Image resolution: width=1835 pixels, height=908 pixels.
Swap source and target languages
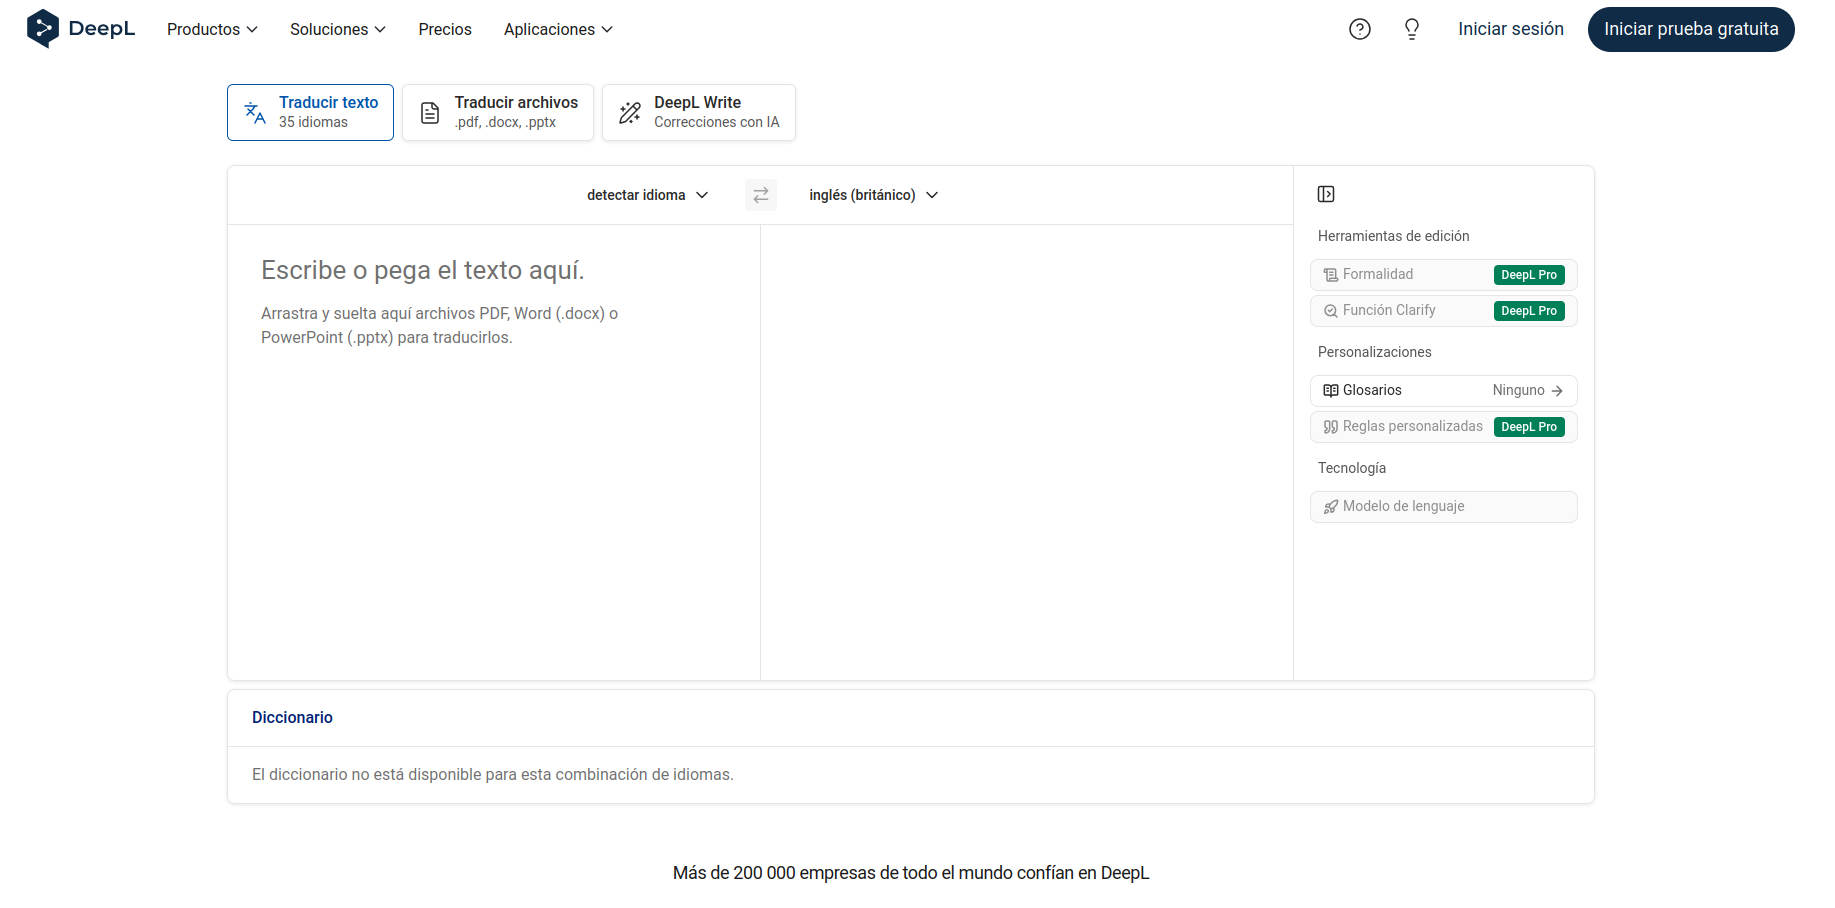pos(760,195)
